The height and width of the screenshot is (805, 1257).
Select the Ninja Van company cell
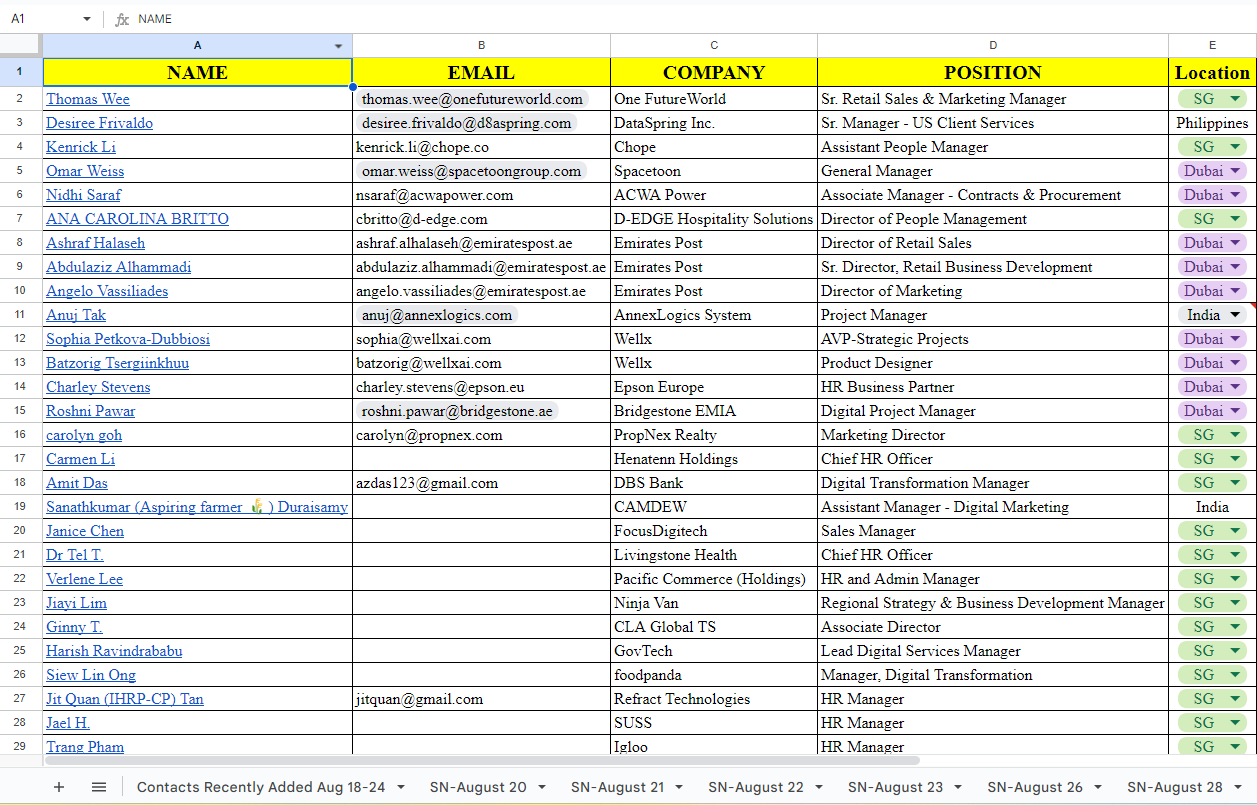(x=714, y=603)
